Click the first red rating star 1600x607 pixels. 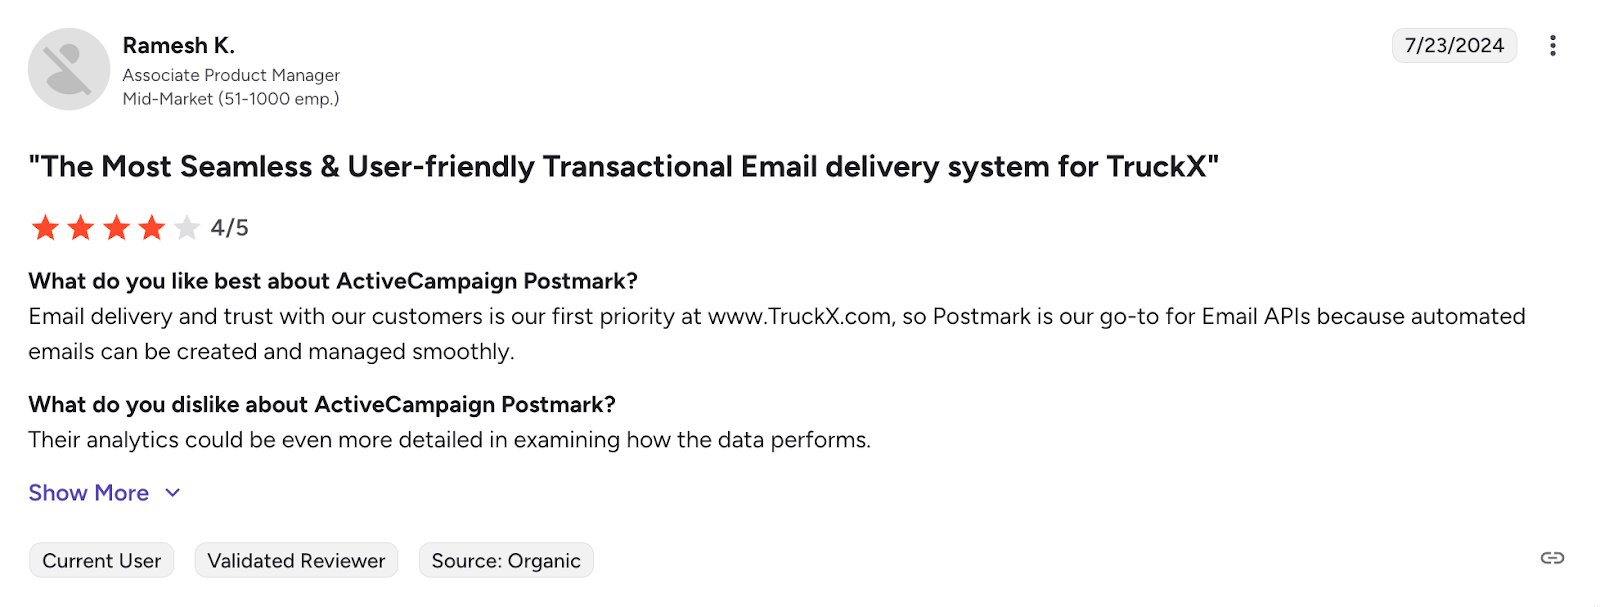point(45,228)
